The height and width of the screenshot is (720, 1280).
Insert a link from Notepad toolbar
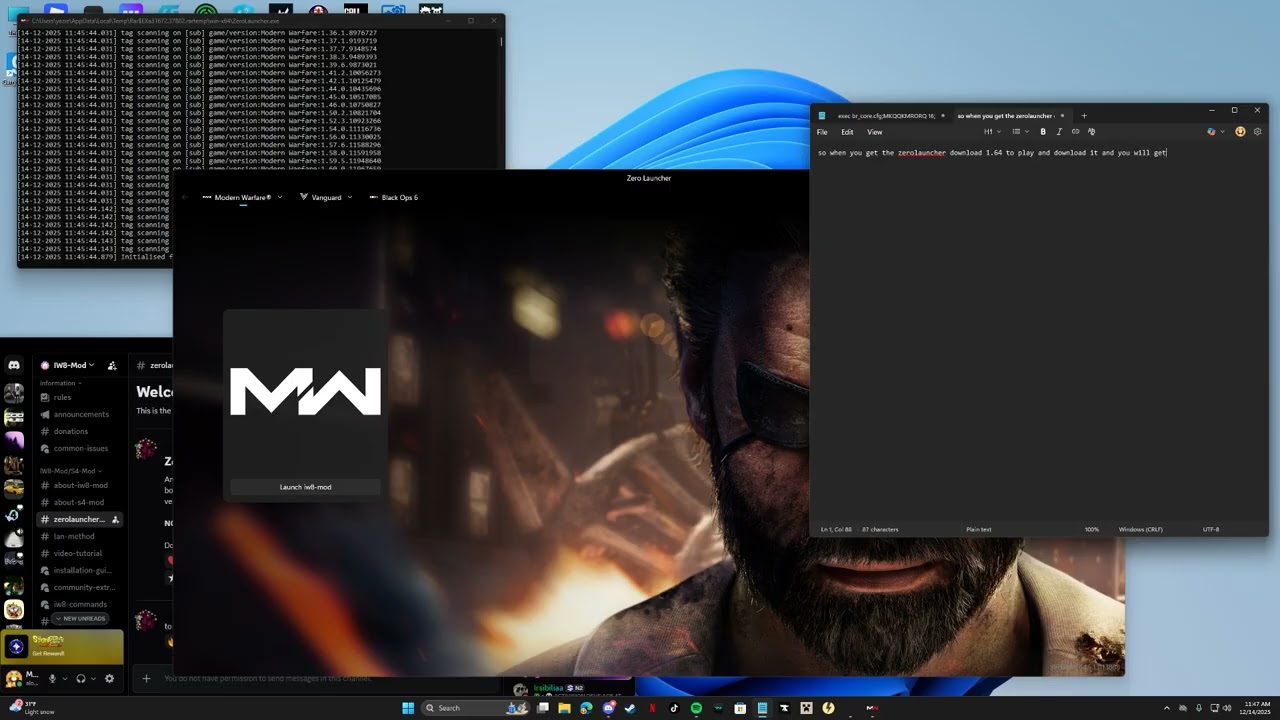[1075, 131]
